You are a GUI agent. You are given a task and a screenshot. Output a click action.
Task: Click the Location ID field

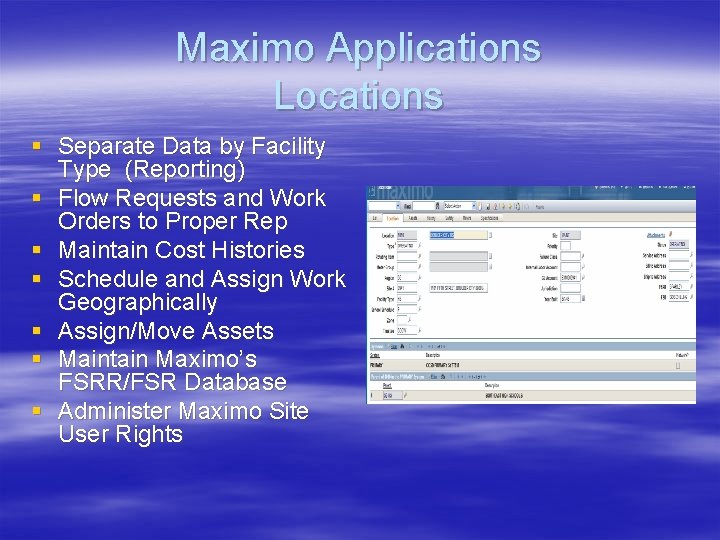(407, 235)
